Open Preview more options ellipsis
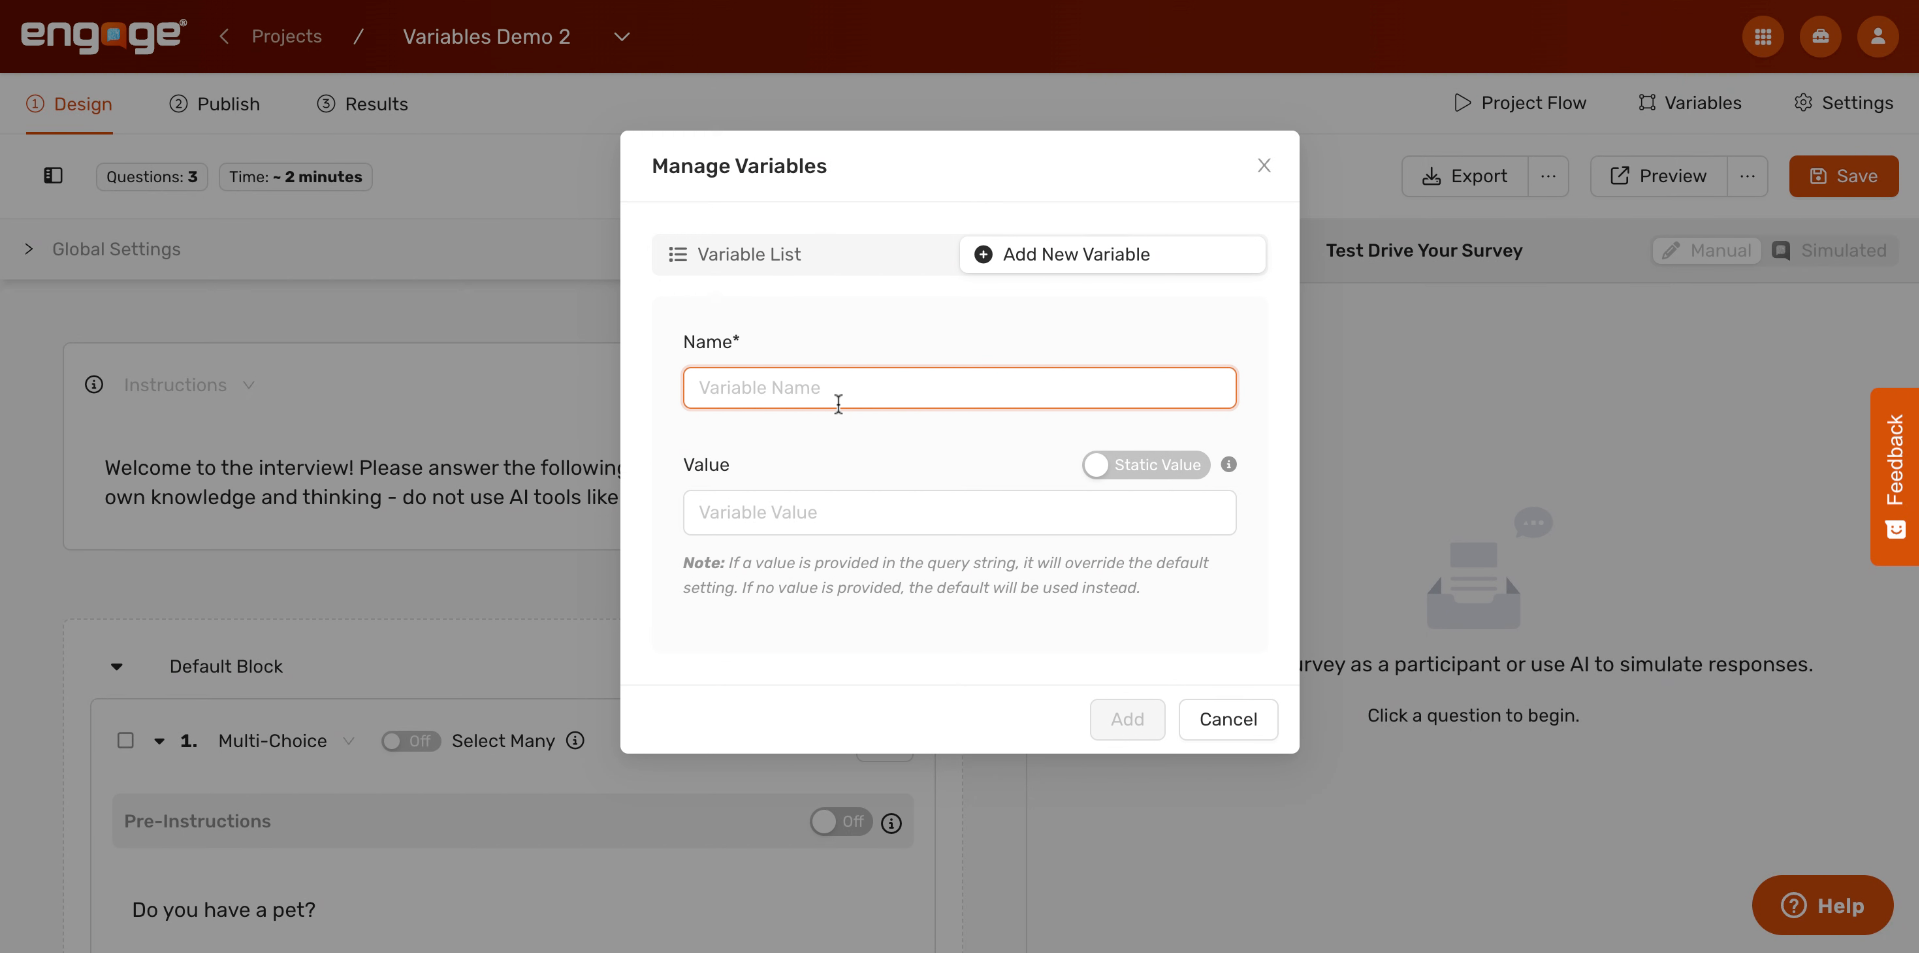Screen dimensions: 1919x953 tap(1747, 176)
